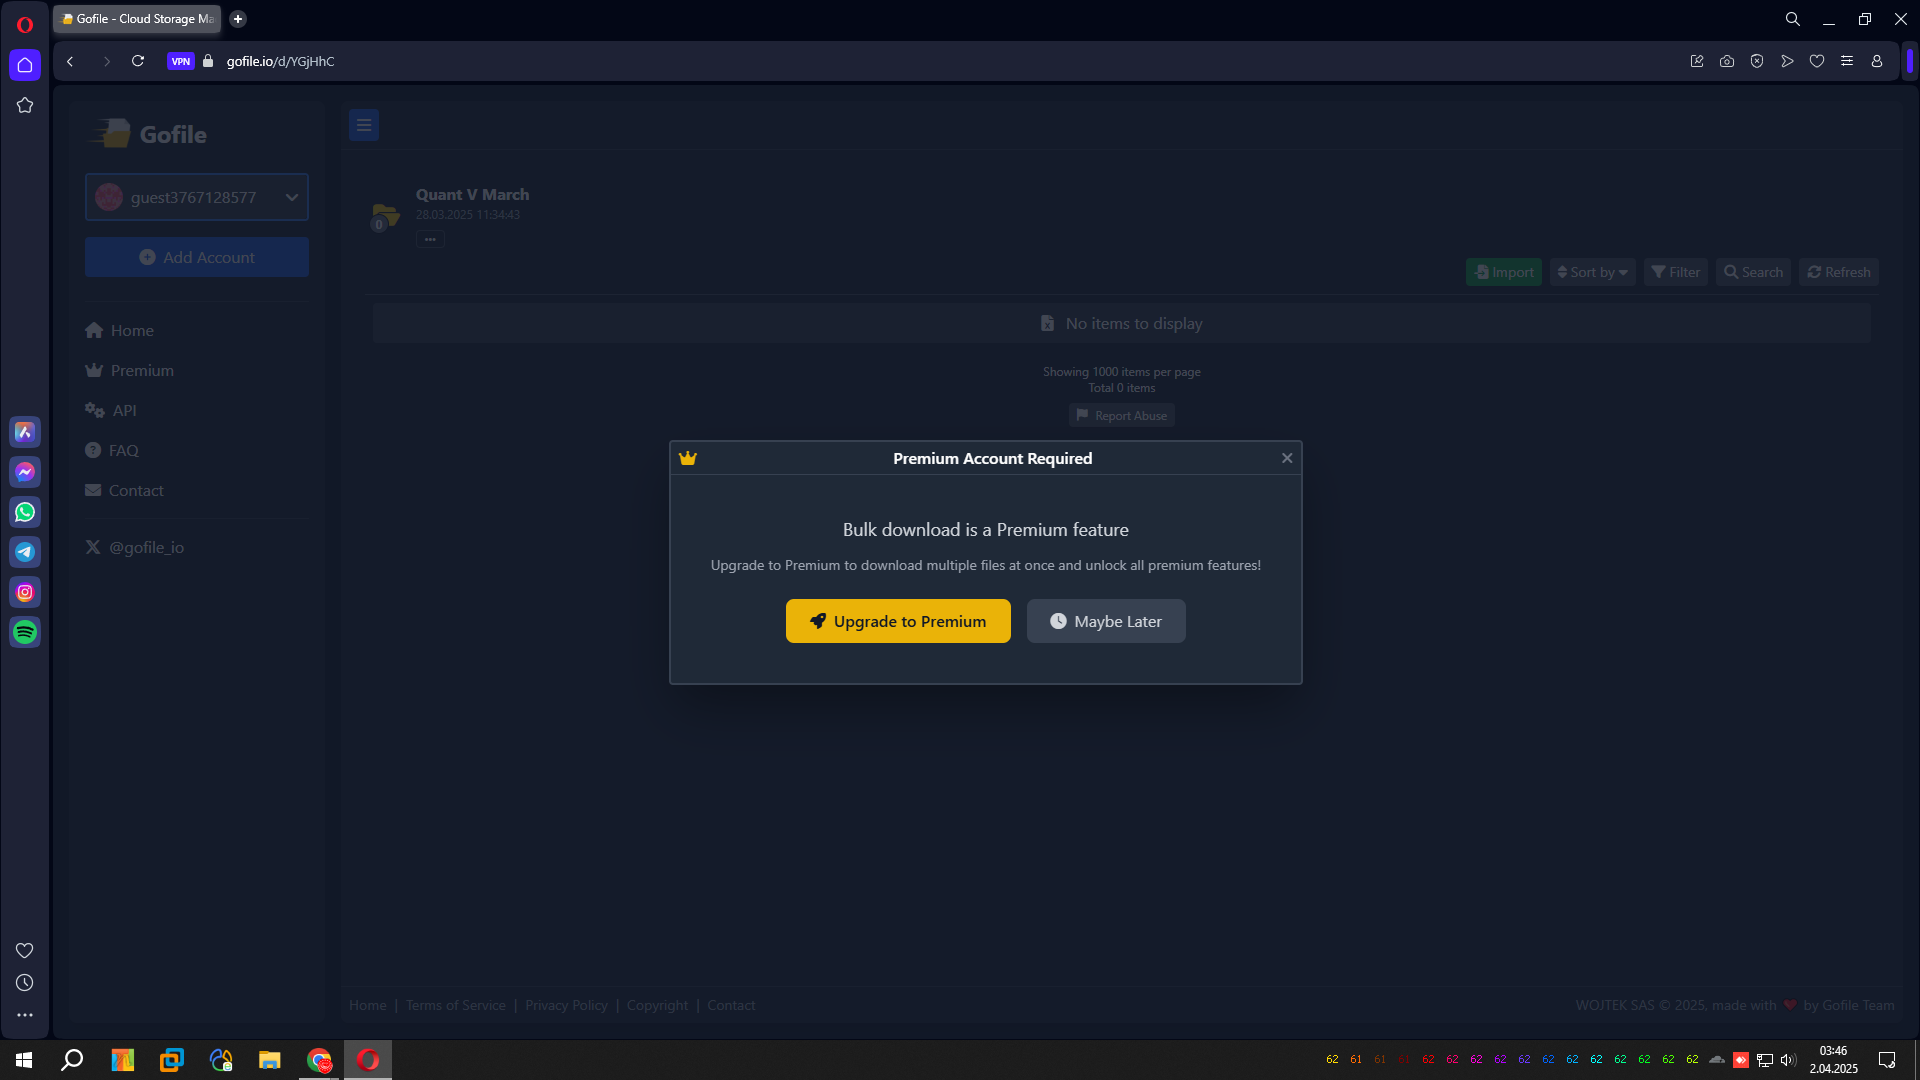This screenshot has height=1080, width=1920.
Task: Open File Explorer from the taskbar
Action: (x=270, y=1060)
